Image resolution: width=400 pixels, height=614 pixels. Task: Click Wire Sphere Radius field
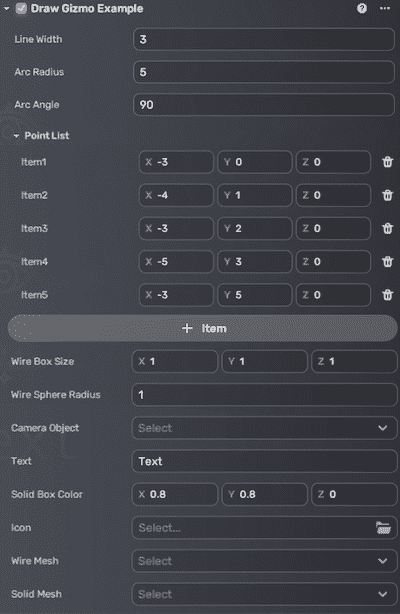click(264, 395)
